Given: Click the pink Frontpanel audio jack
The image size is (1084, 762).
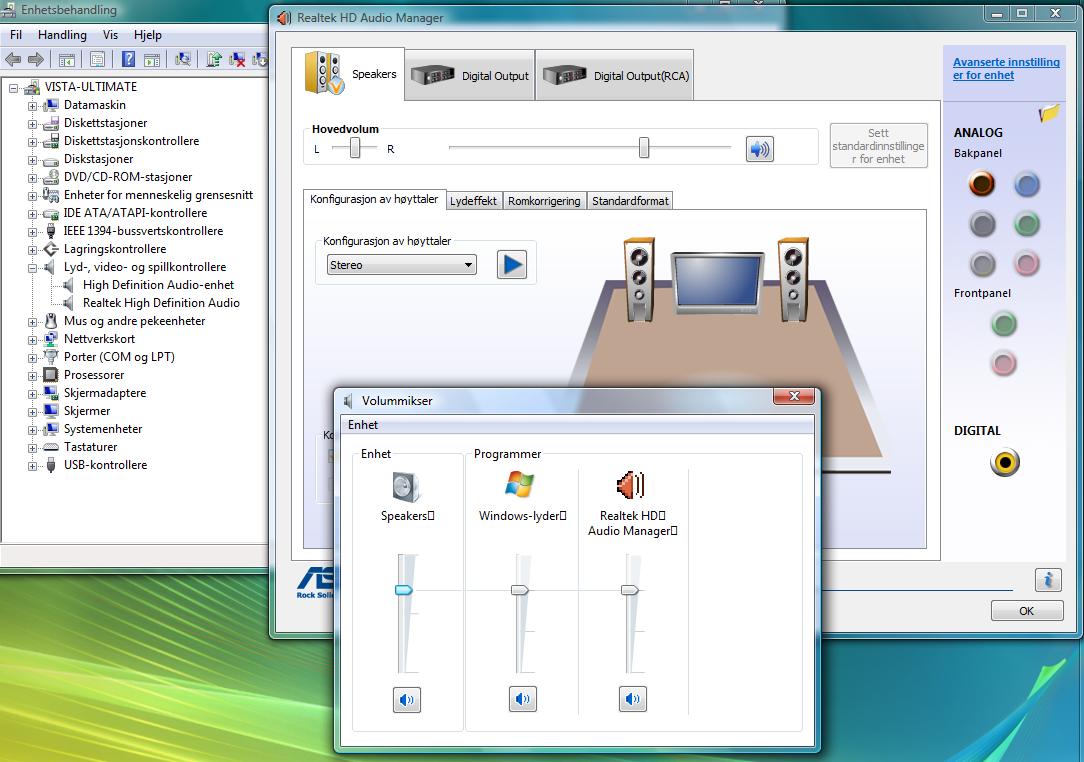Looking at the screenshot, I should 1004,363.
